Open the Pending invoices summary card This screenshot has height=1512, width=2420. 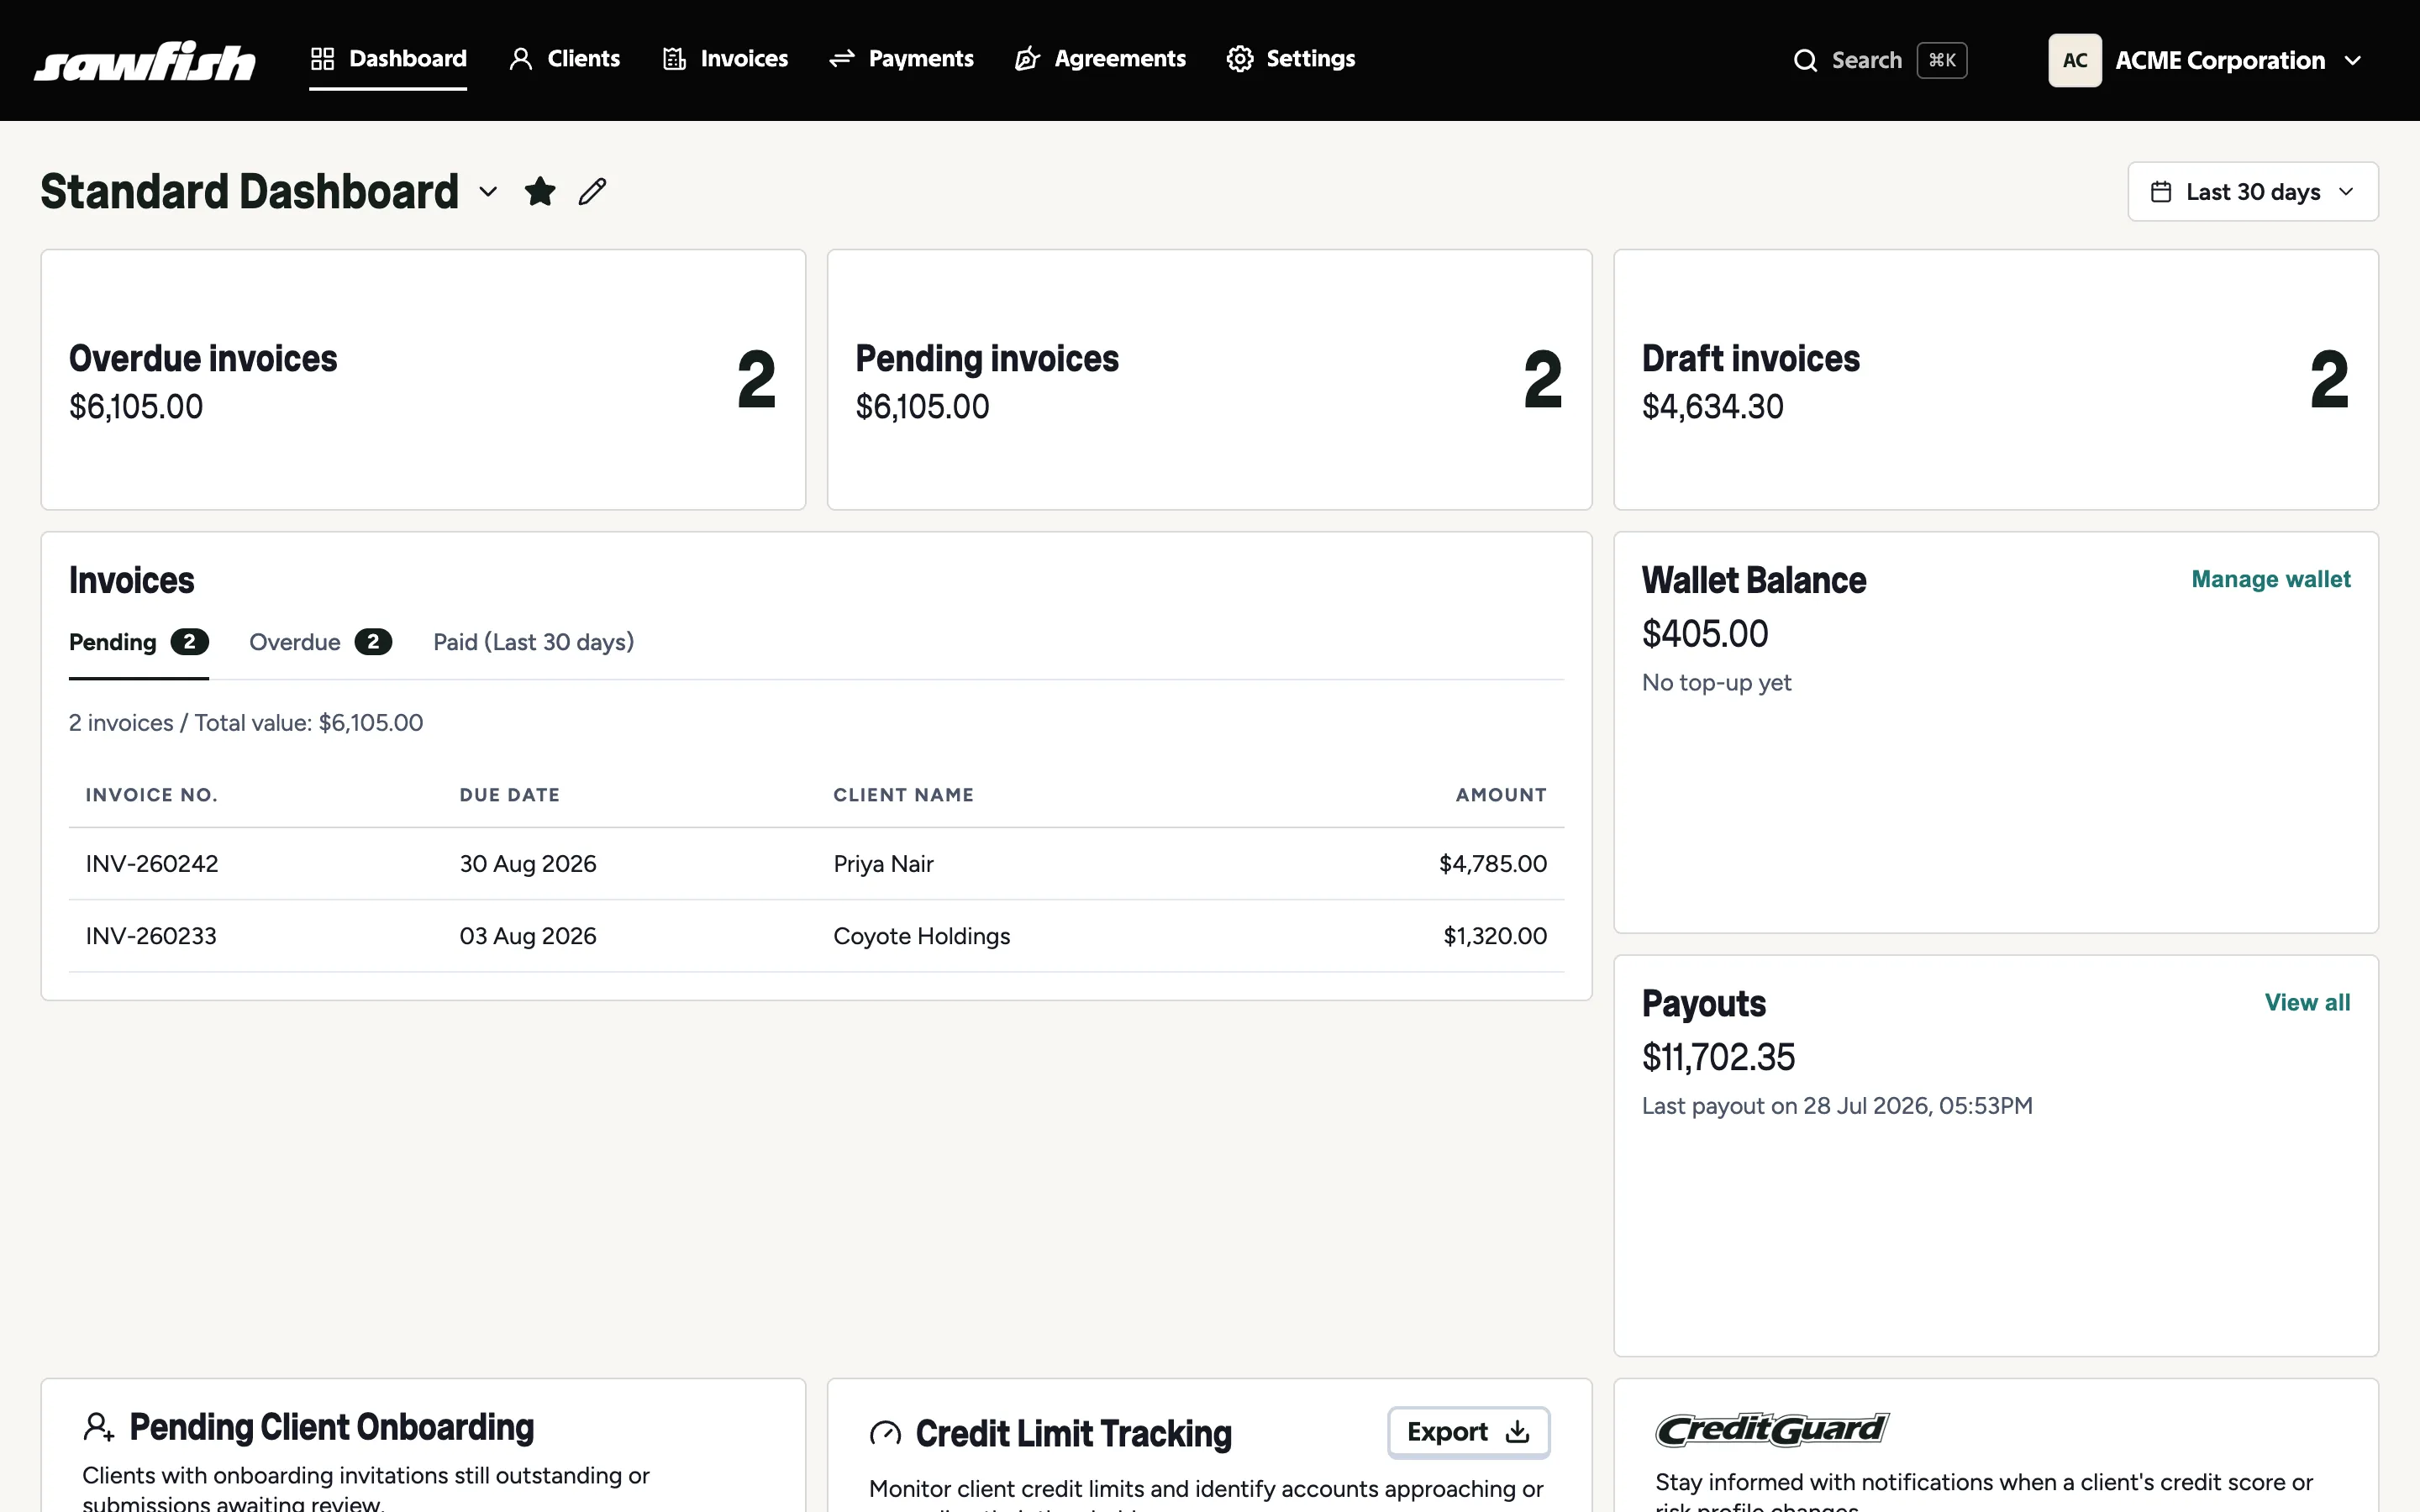[1209, 380]
